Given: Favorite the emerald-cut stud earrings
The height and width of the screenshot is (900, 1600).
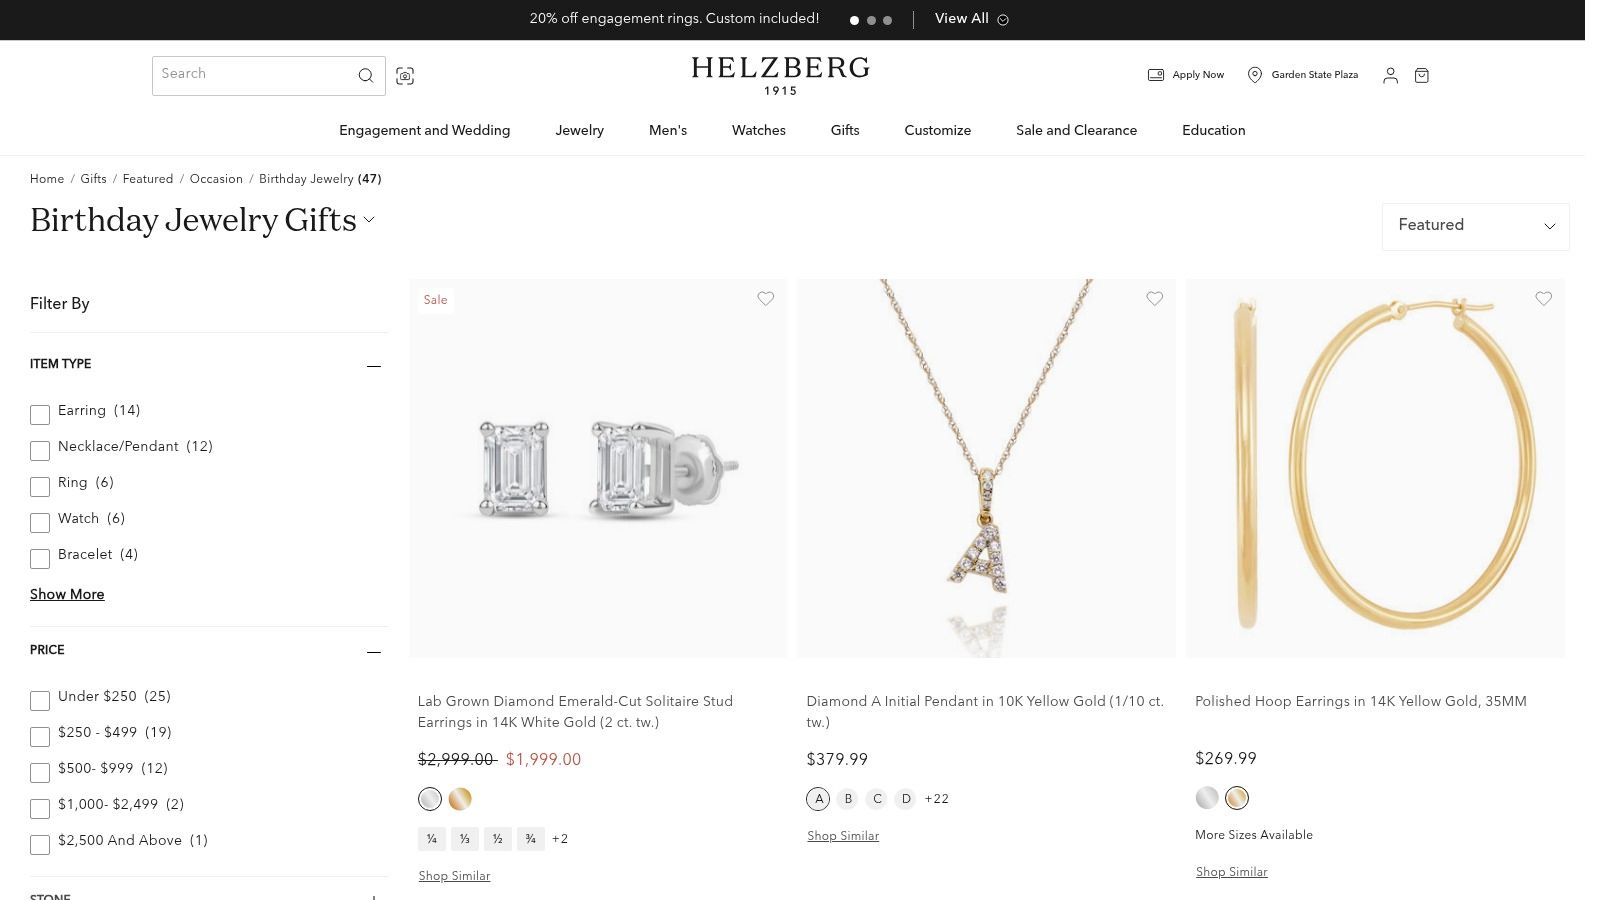Looking at the screenshot, I should [766, 299].
